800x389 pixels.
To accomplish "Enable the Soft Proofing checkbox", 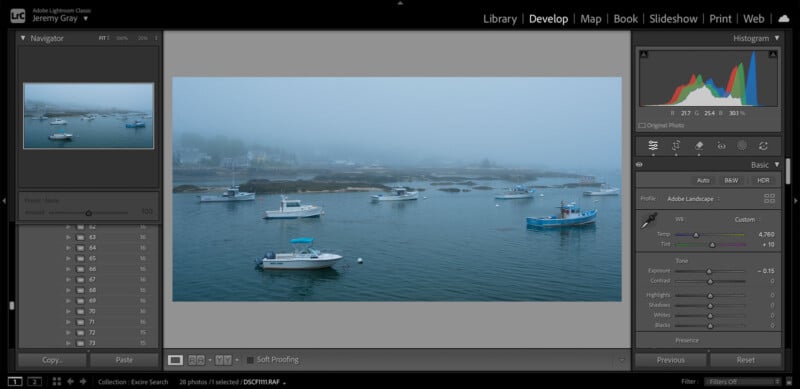I will (x=250, y=360).
